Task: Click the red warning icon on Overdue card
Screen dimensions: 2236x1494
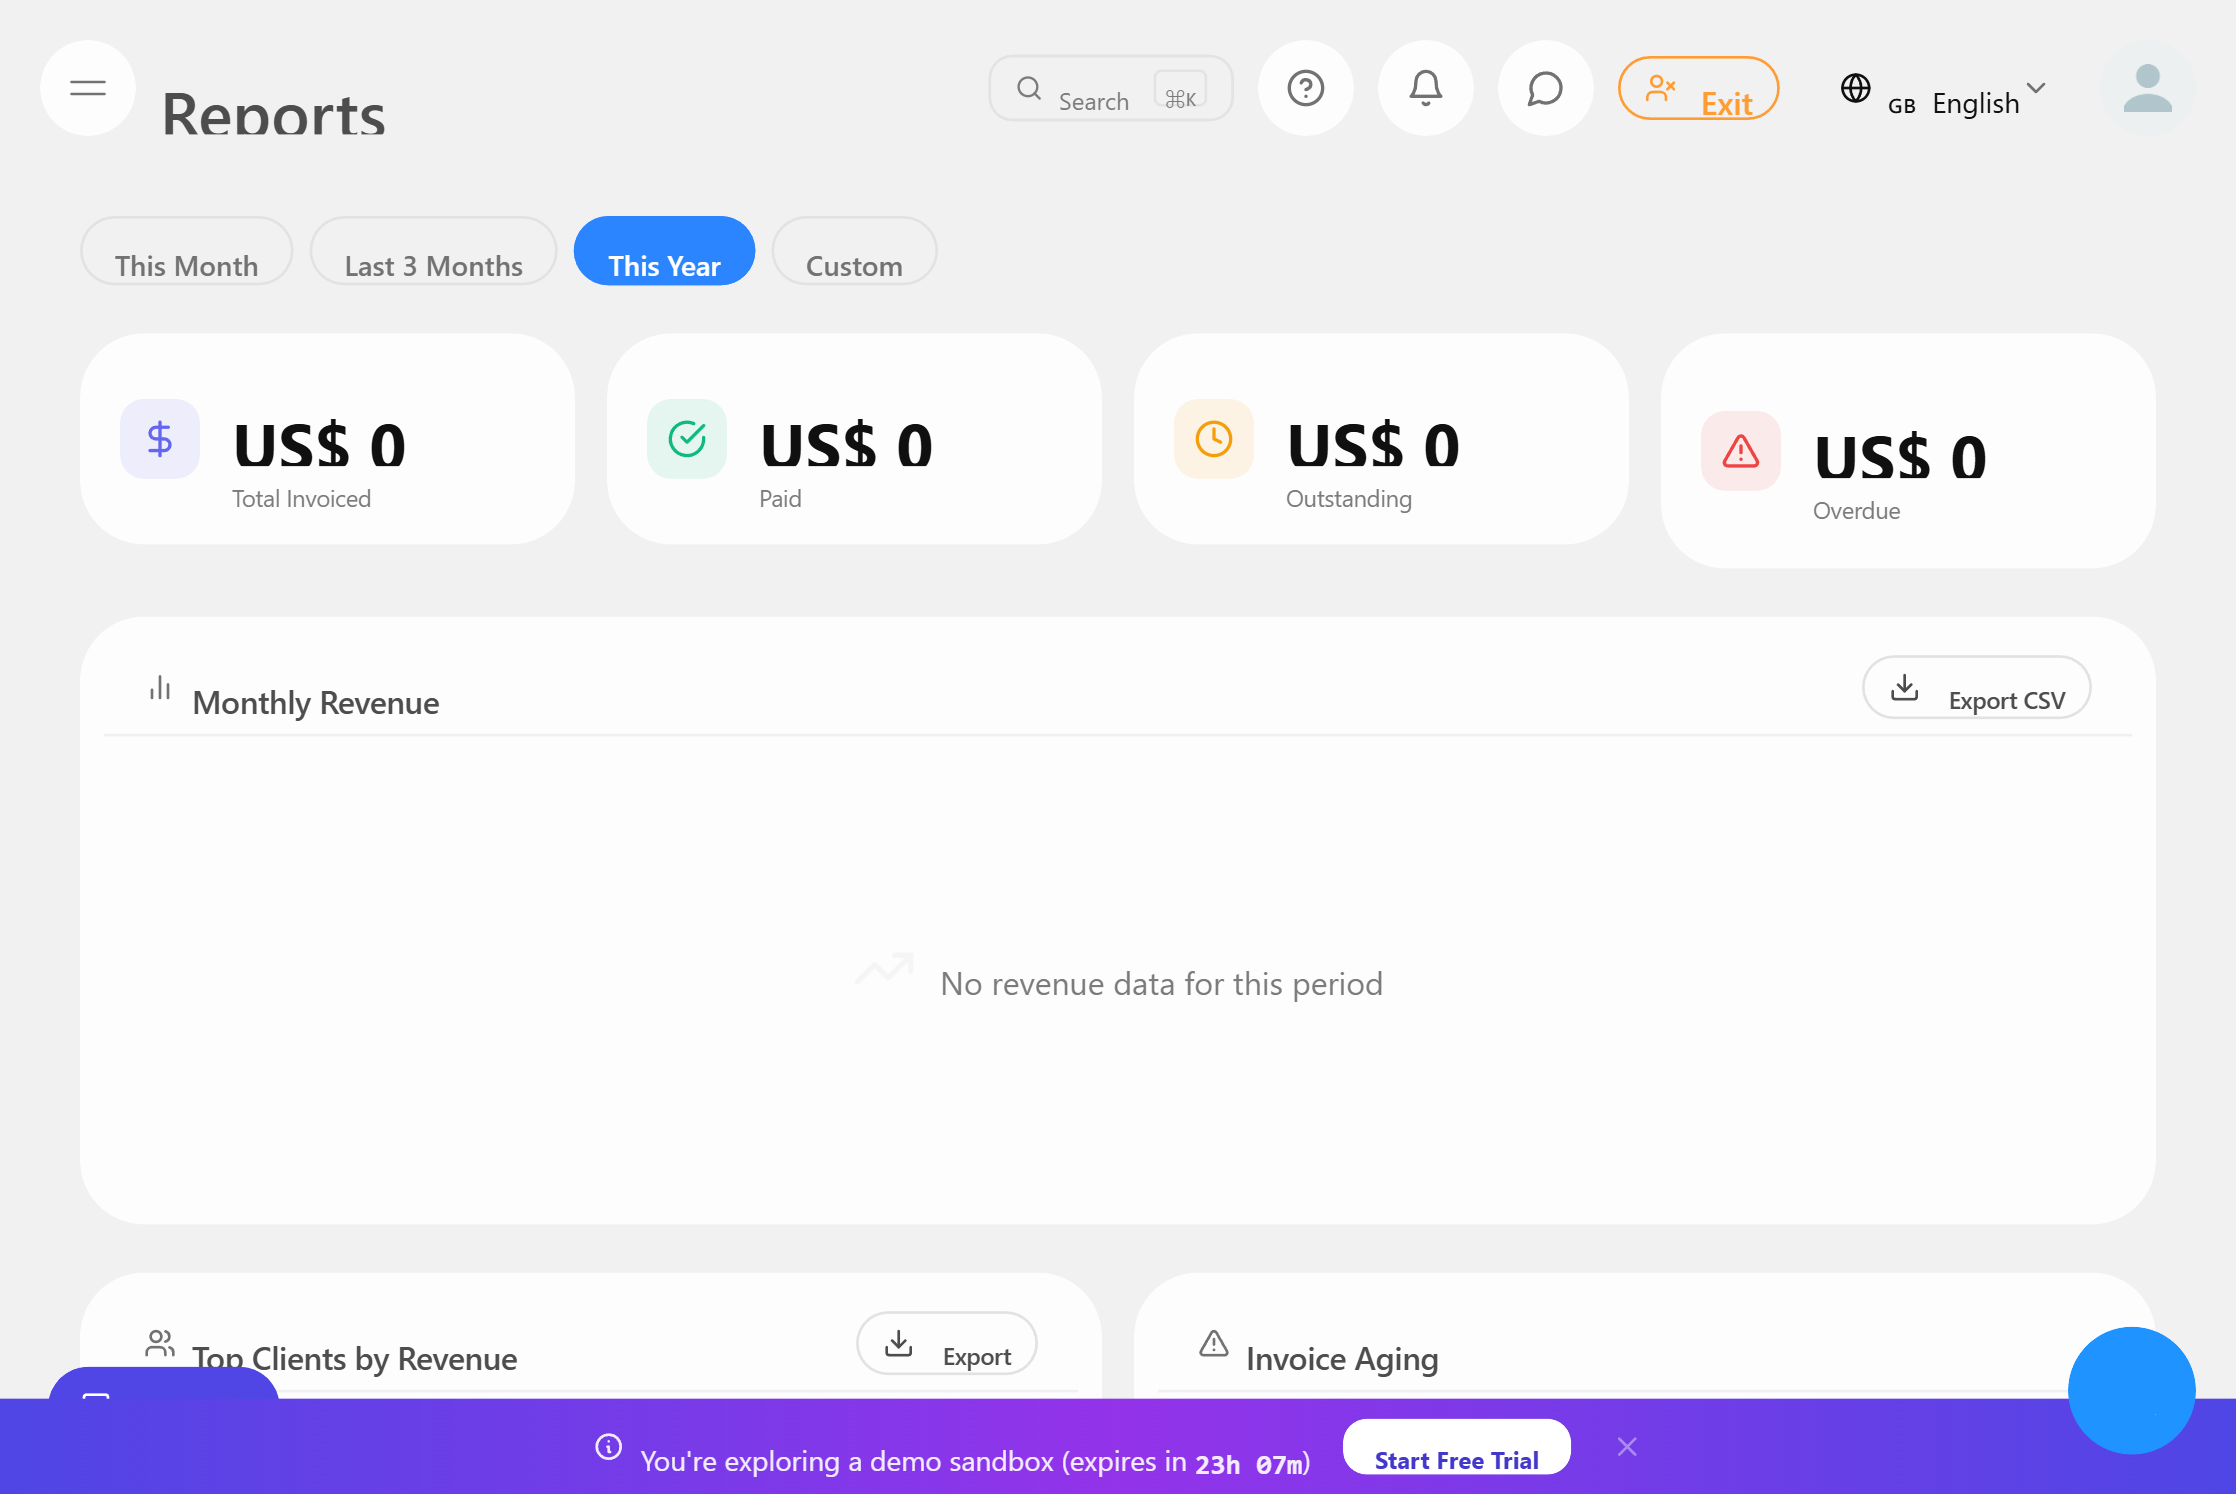Action: click(1741, 451)
